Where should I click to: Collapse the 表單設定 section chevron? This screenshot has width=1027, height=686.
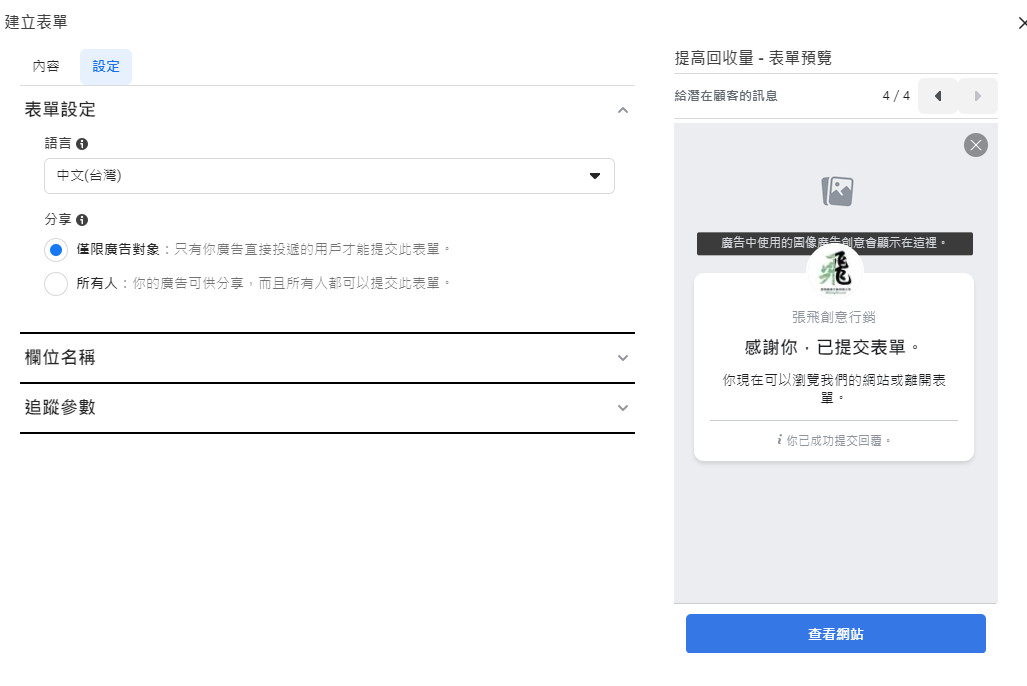(x=623, y=110)
